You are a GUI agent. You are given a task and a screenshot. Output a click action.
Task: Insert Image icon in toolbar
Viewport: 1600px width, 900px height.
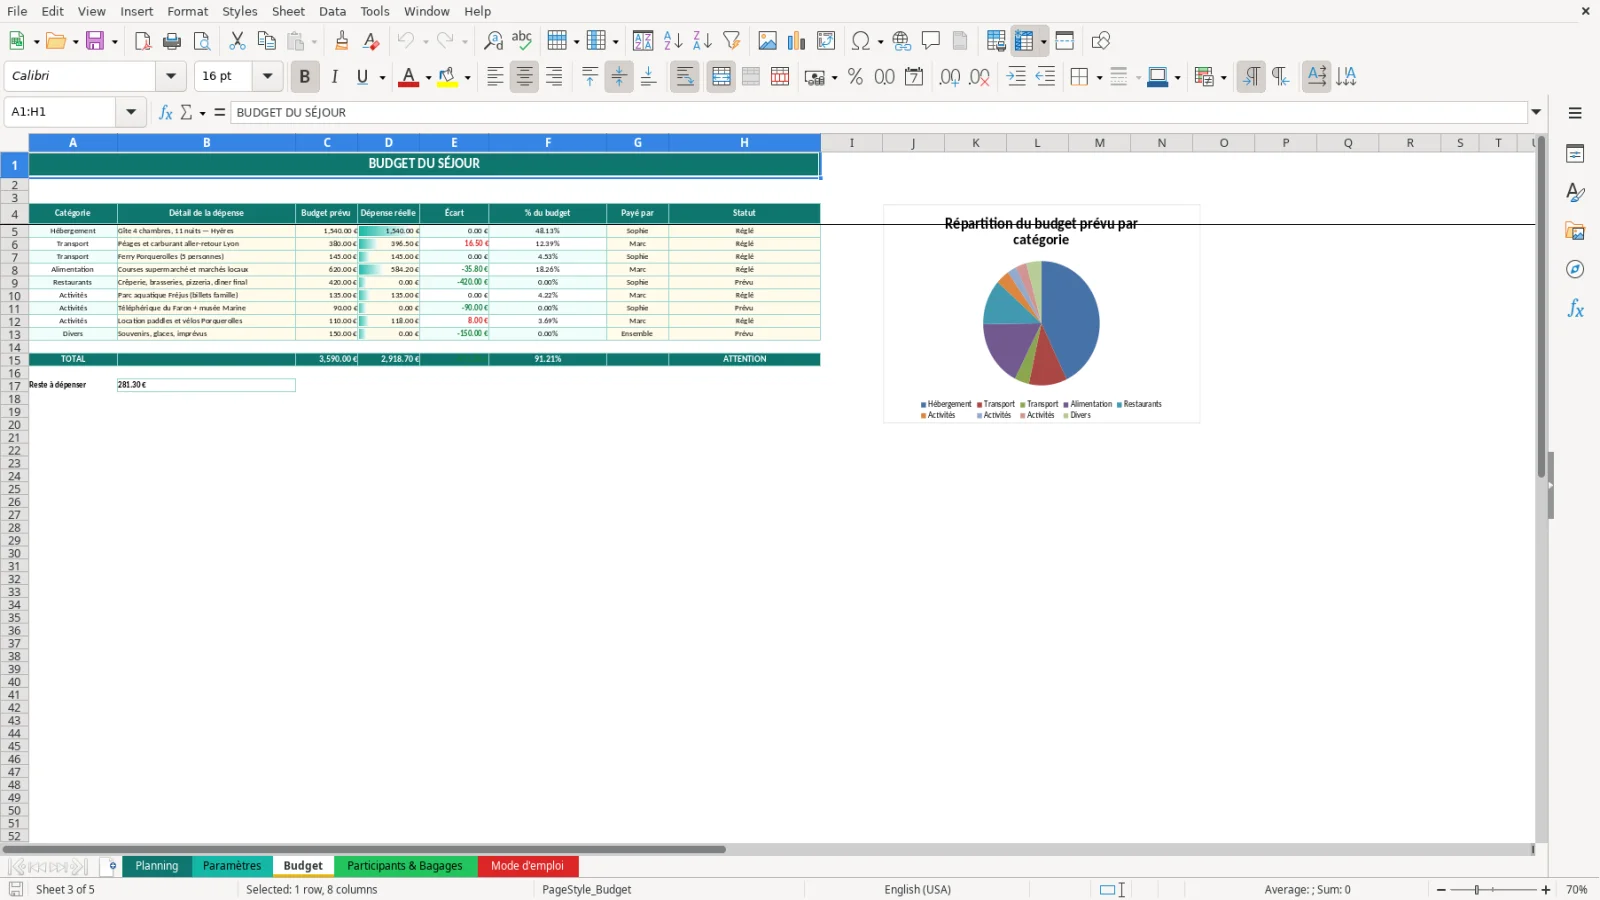click(x=767, y=41)
